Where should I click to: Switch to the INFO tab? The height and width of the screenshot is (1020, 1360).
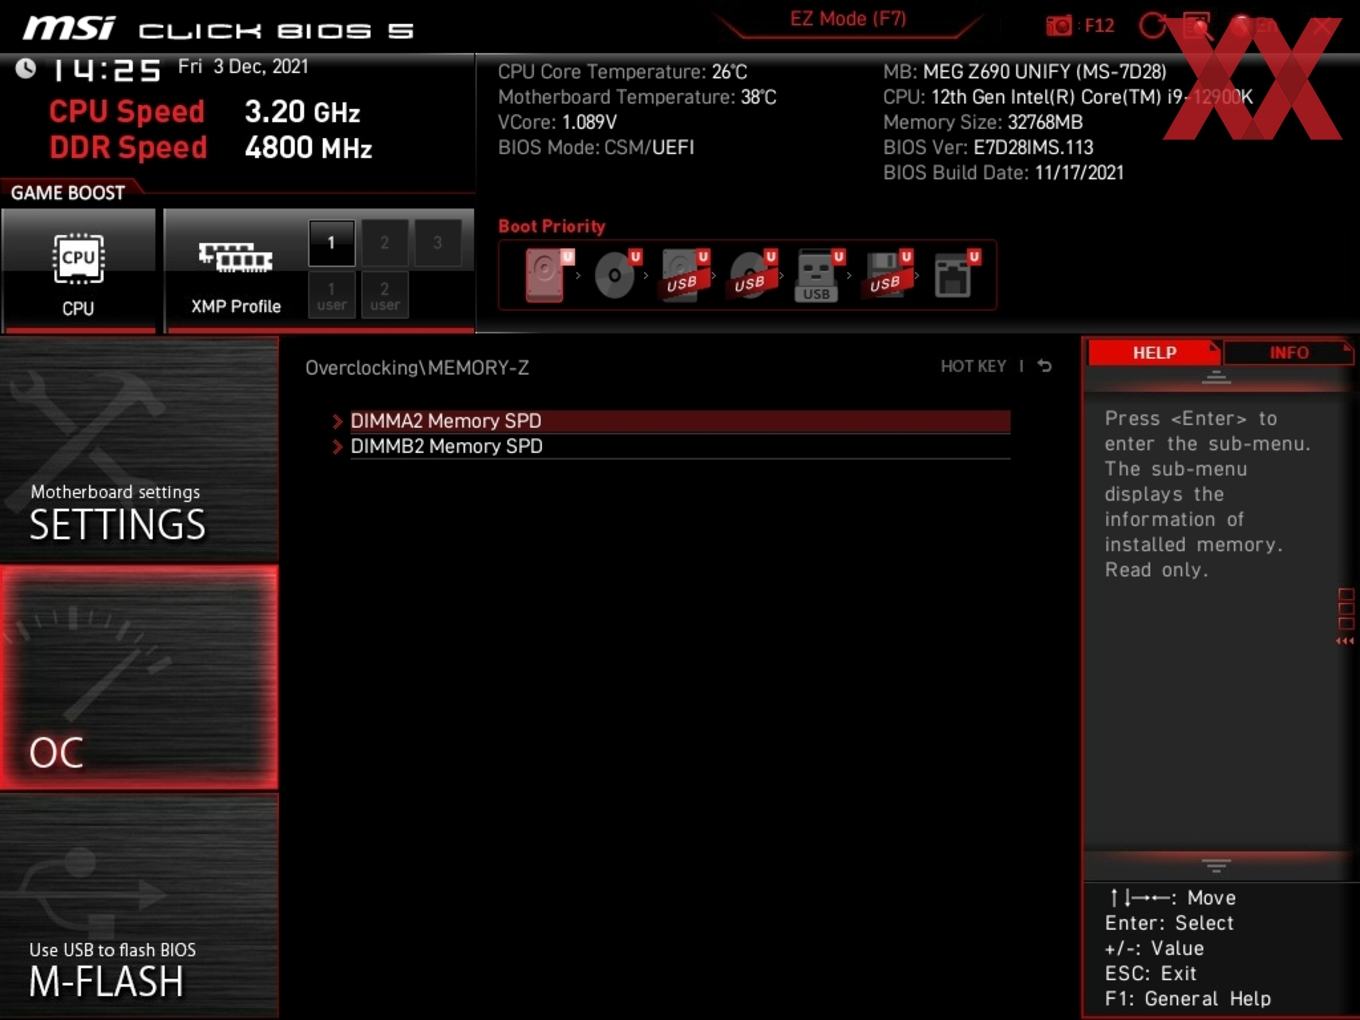click(x=1289, y=352)
